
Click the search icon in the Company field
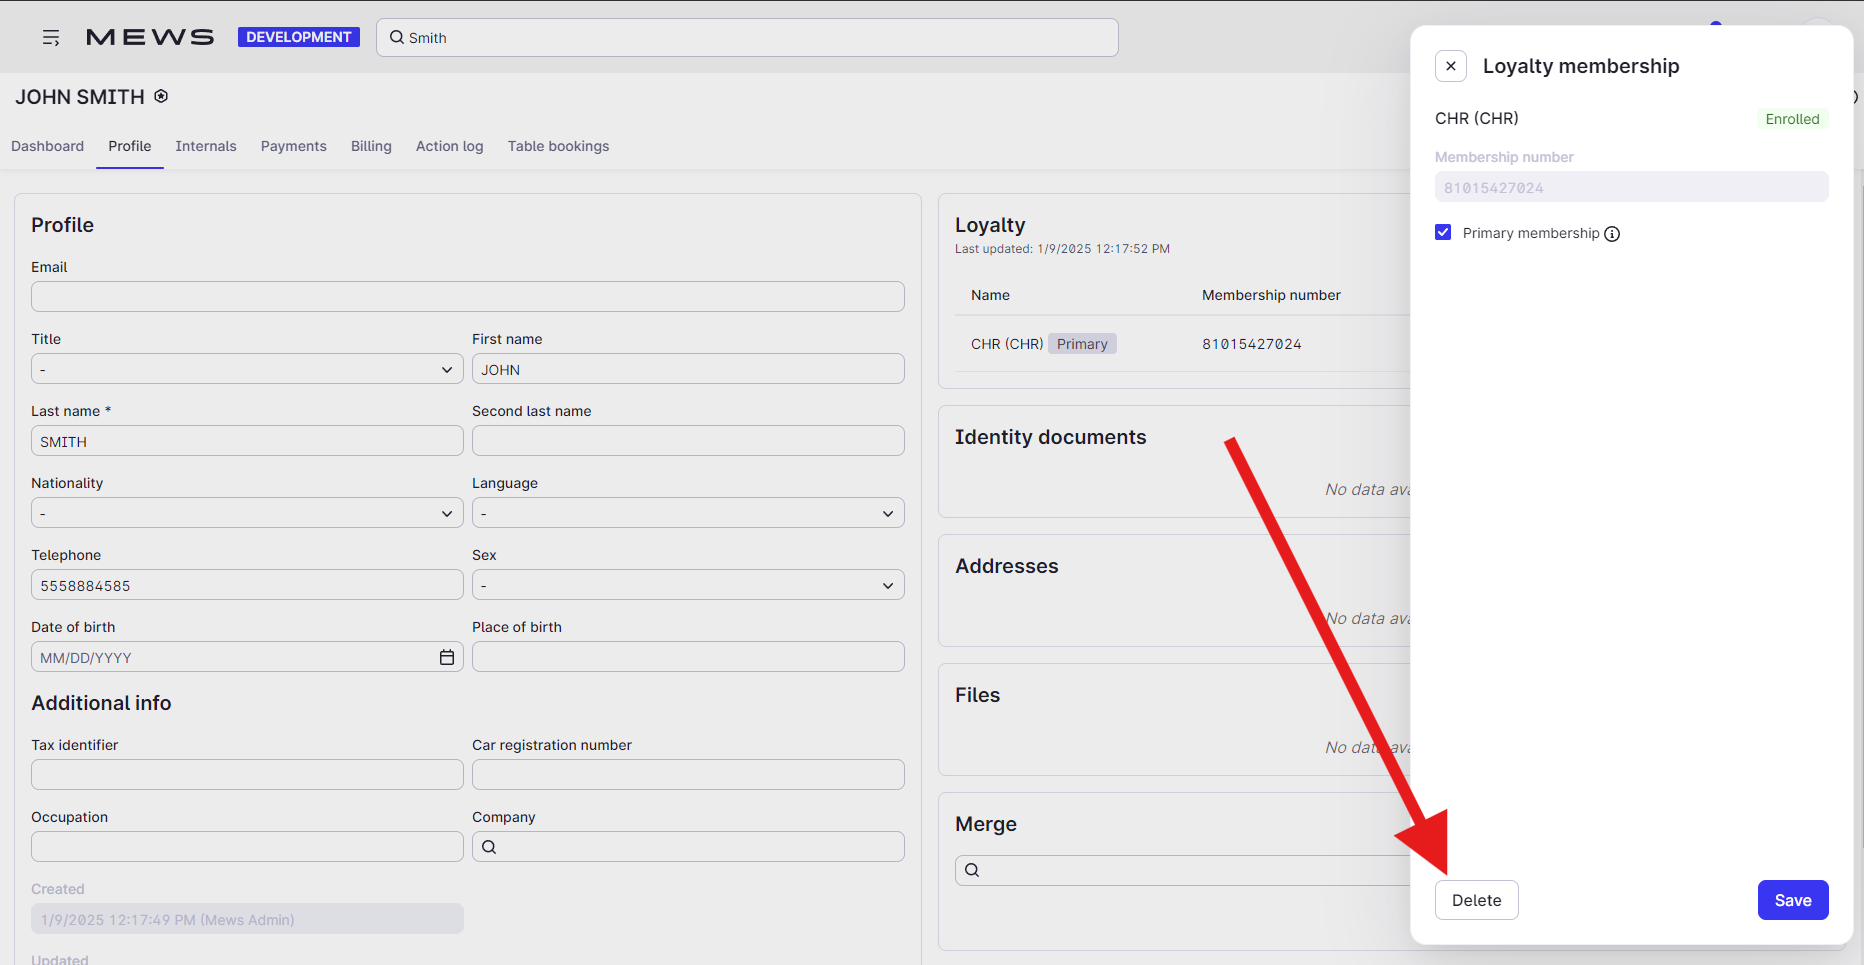tap(488, 846)
